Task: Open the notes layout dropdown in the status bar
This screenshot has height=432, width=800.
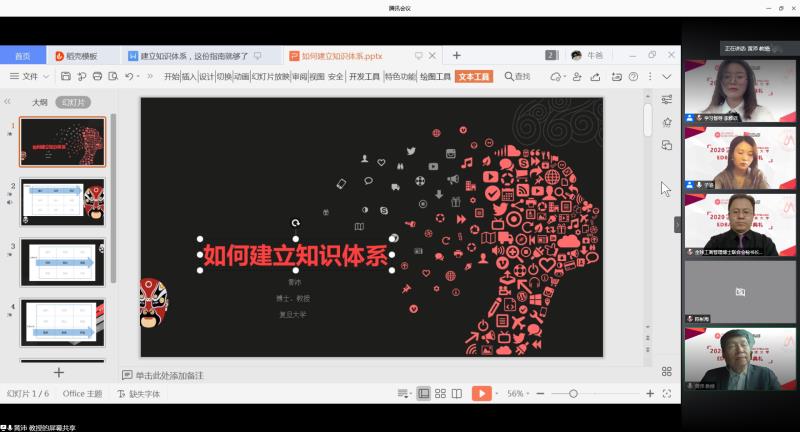Action: 404,393
